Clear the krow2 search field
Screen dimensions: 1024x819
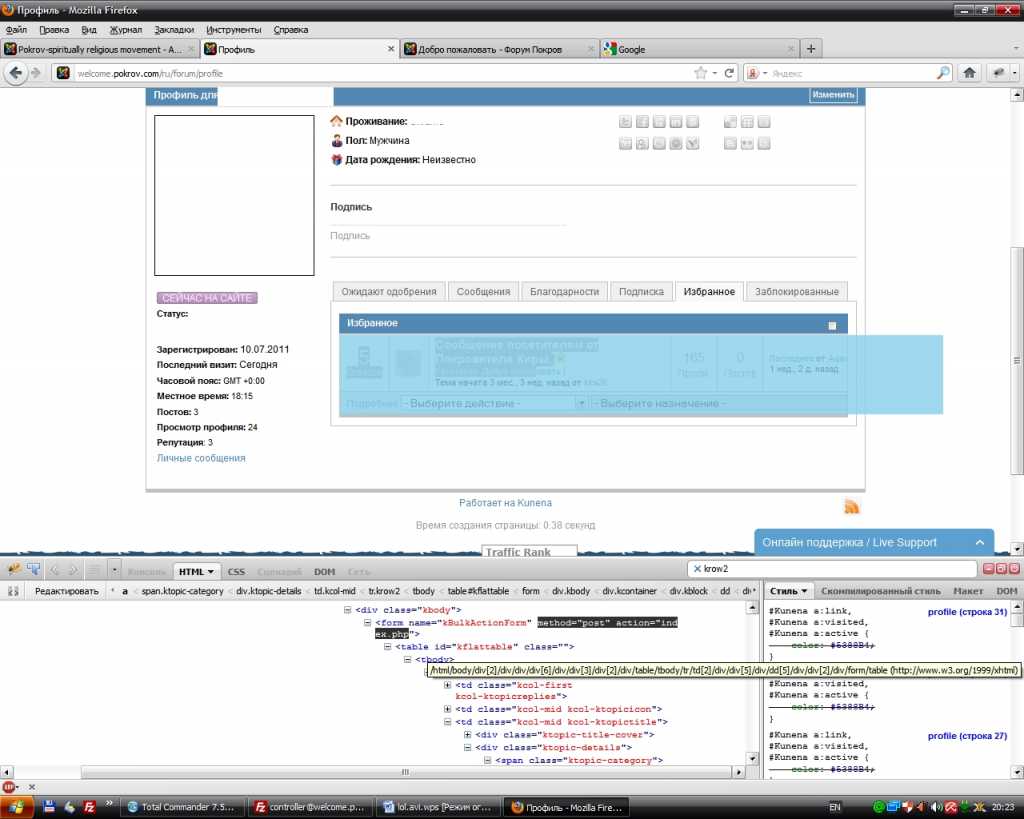click(x=697, y=569)
